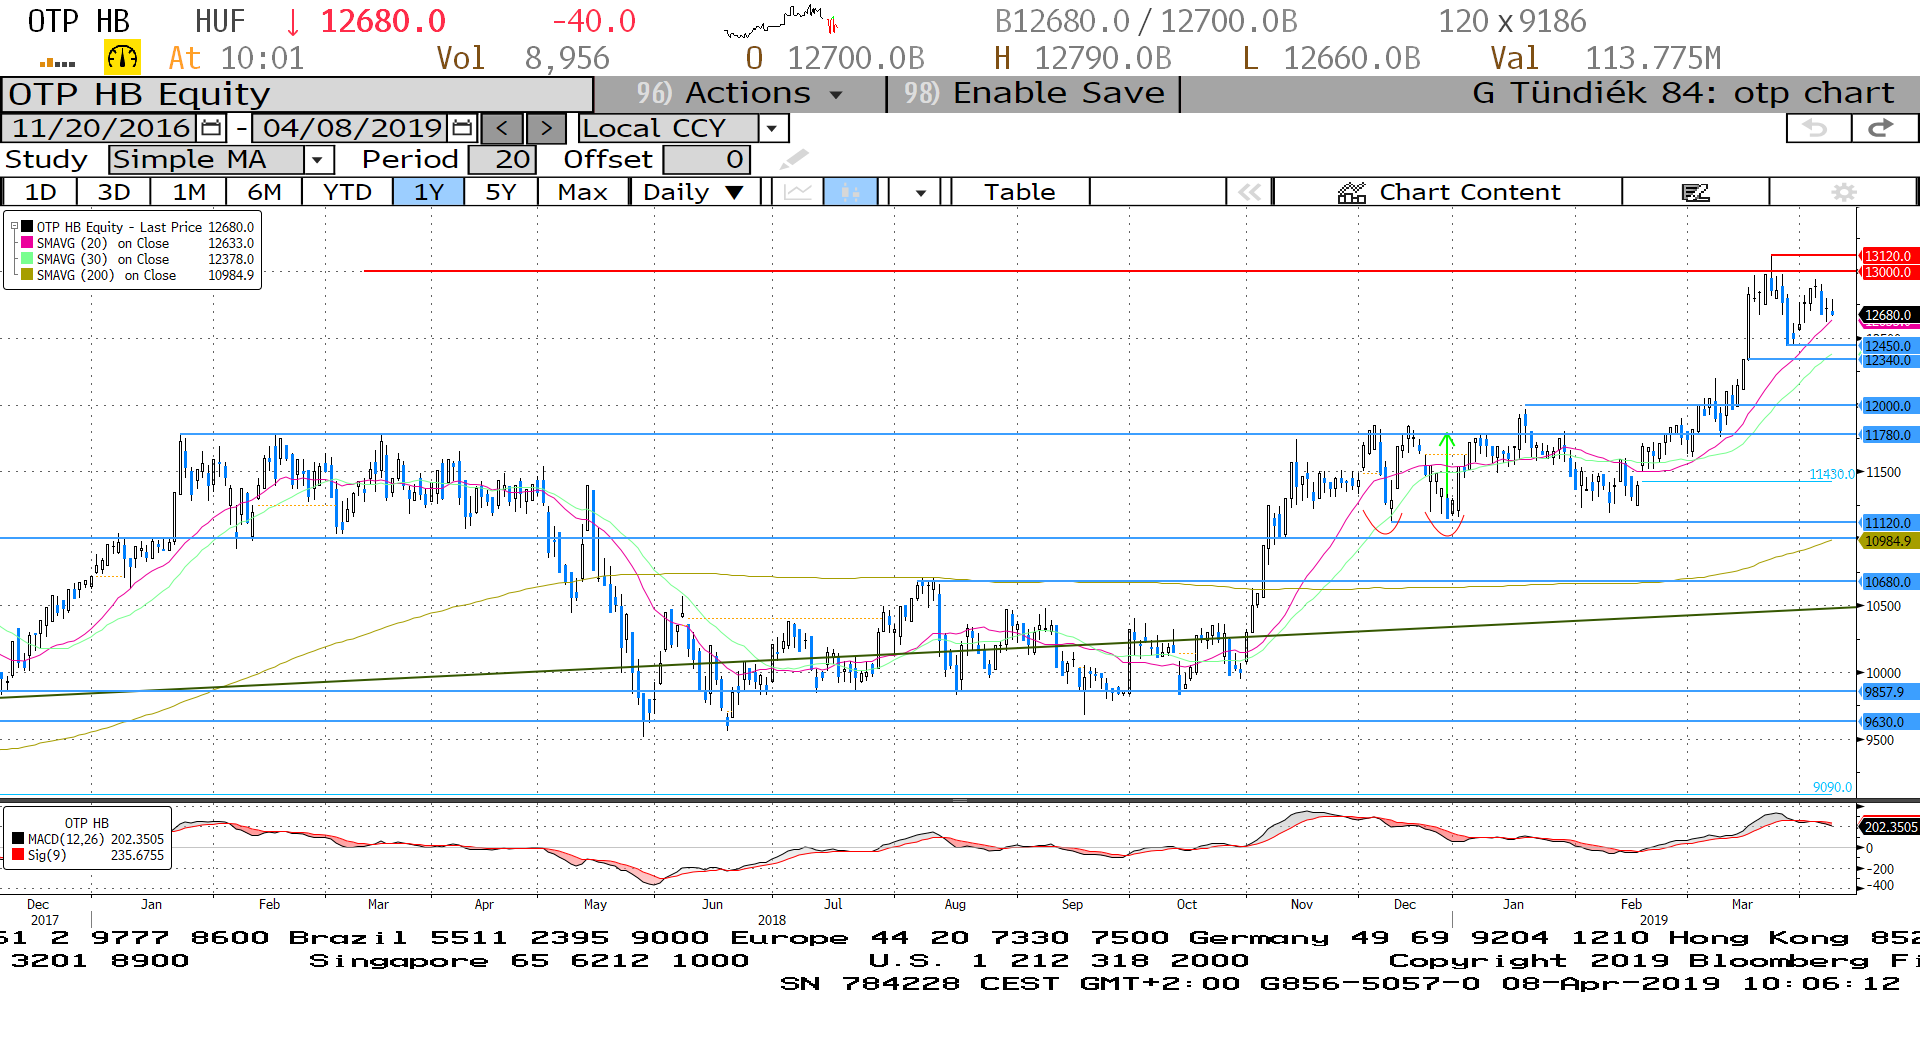Open the Table view button

point(1020,192)
